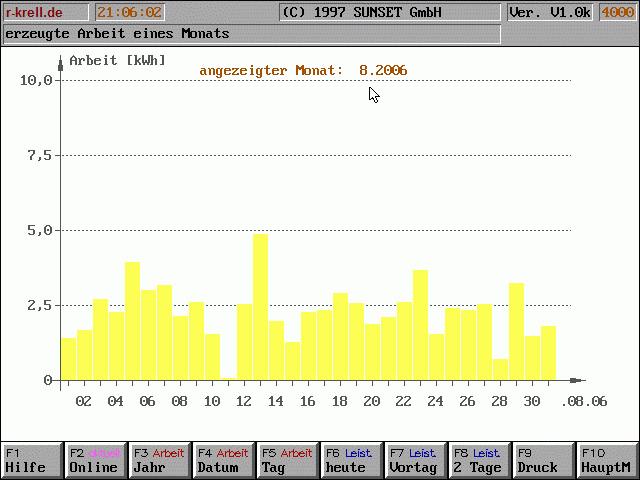
Task: Open F8 Leistung 2 Tage view
Action: (x=479, y=460)
